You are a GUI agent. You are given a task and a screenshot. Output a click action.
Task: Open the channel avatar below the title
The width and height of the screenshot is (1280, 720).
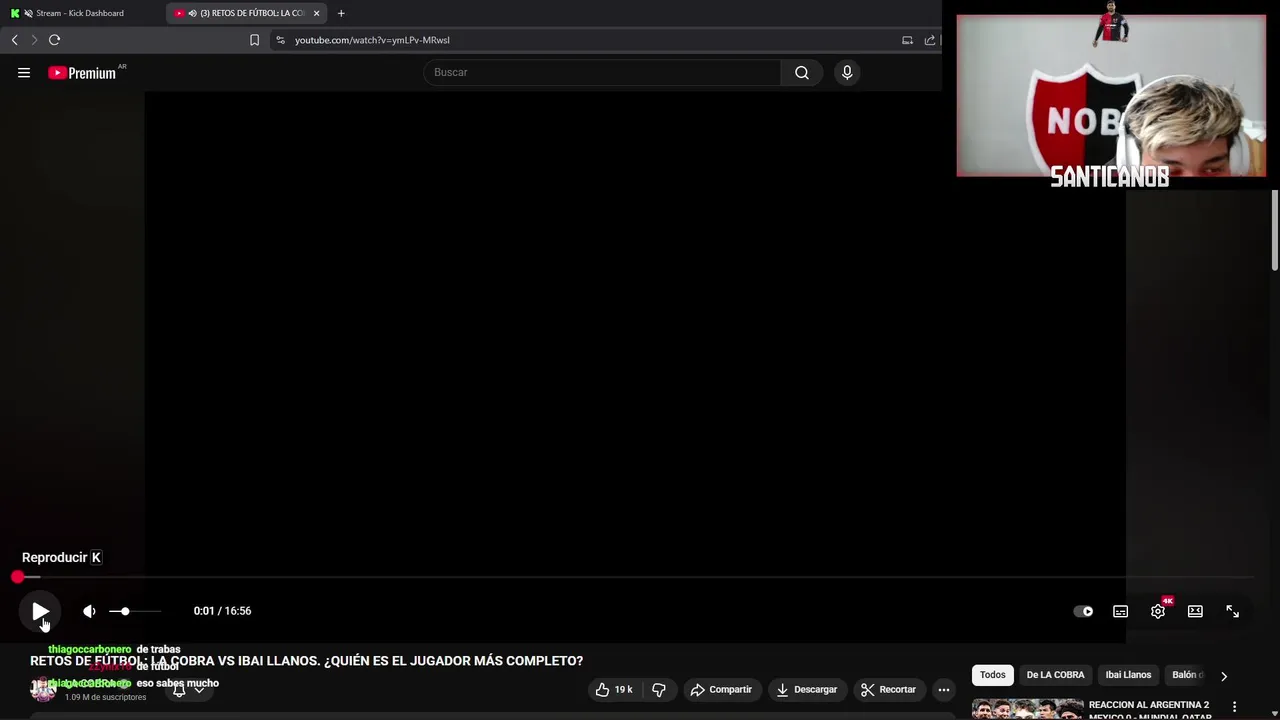point(43,688)
